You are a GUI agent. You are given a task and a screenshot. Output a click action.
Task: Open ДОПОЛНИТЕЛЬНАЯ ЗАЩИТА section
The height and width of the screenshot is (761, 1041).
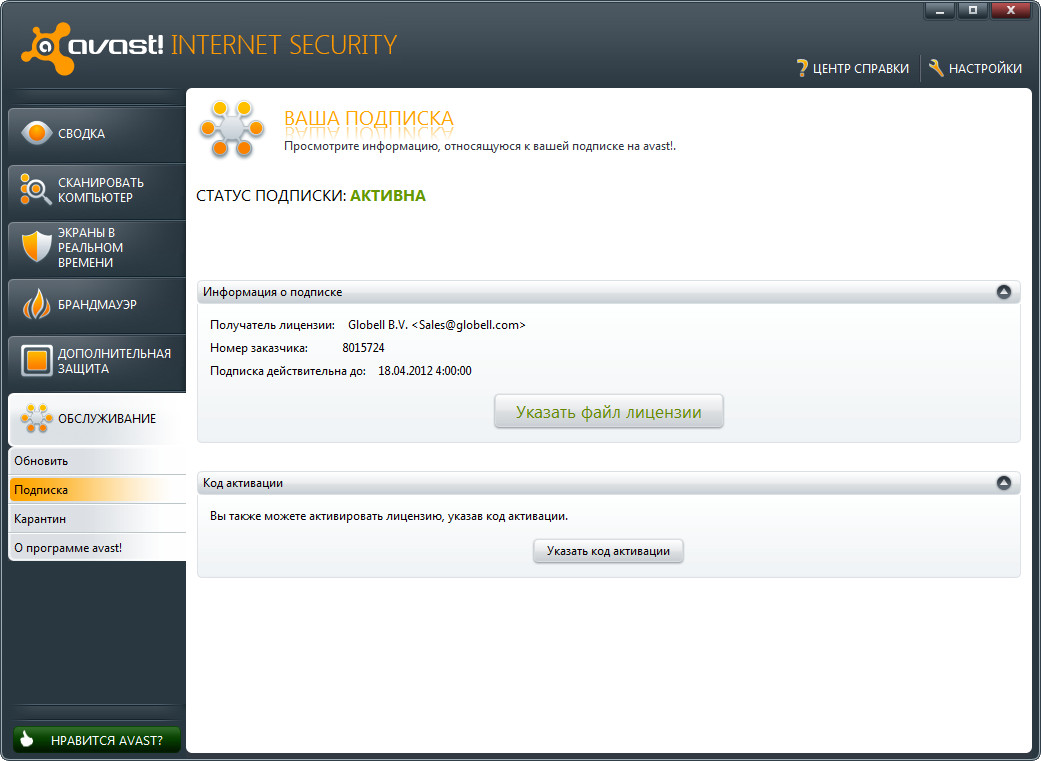coord(97,361)
